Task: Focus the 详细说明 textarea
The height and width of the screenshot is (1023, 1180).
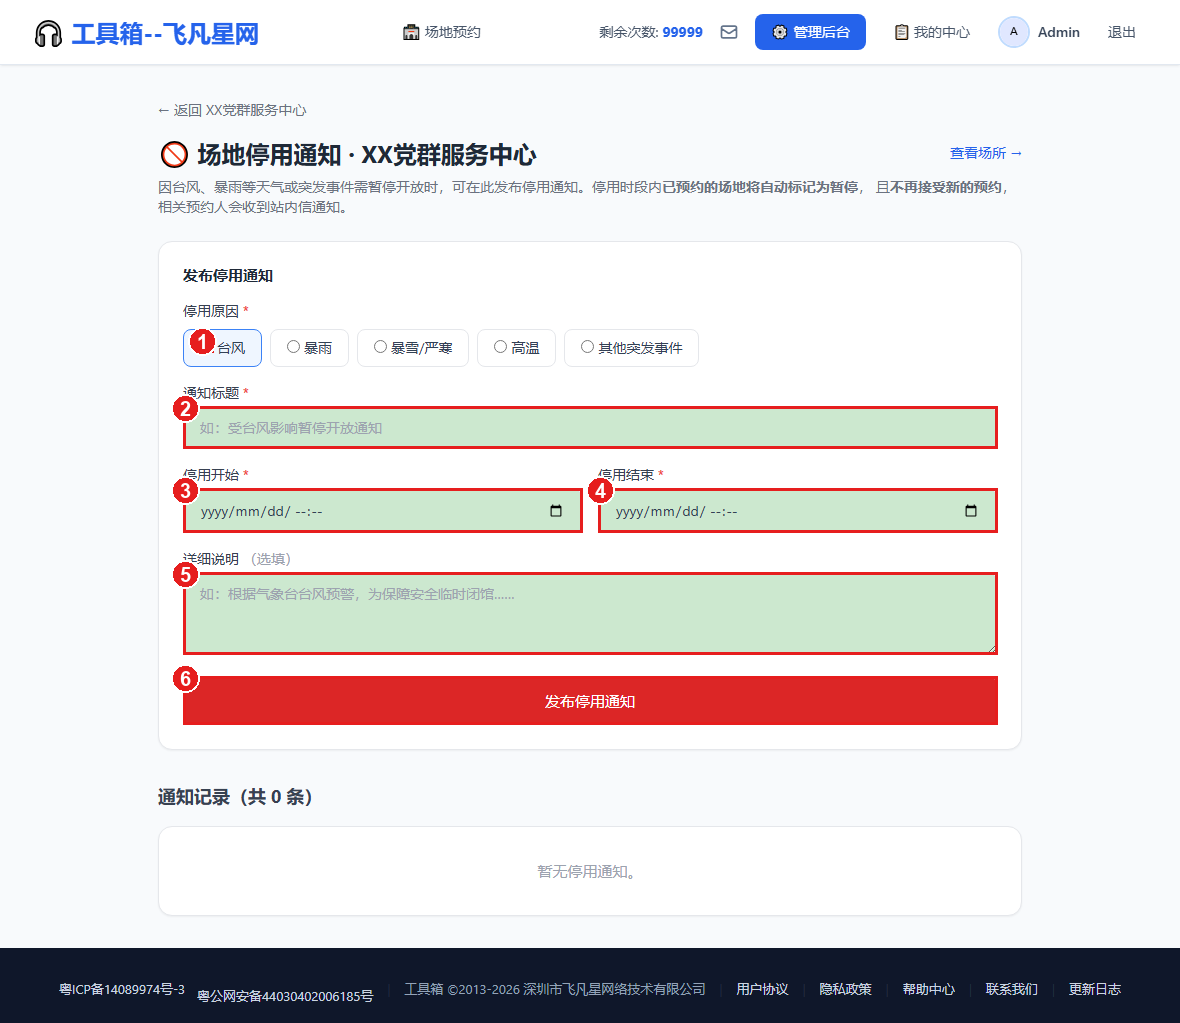Action: (x=590, y=613)
